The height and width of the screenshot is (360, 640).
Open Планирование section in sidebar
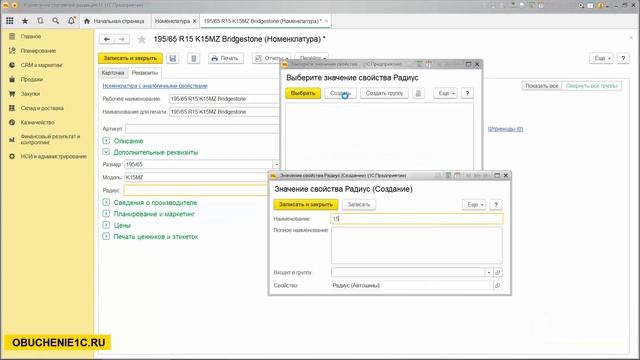click(x=38, y=51)
